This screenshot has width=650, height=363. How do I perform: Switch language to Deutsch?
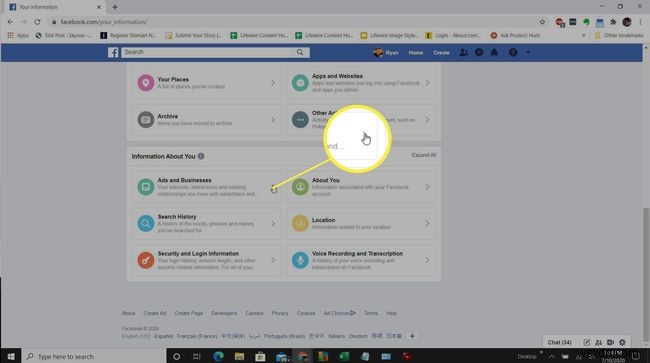(358, 336)
